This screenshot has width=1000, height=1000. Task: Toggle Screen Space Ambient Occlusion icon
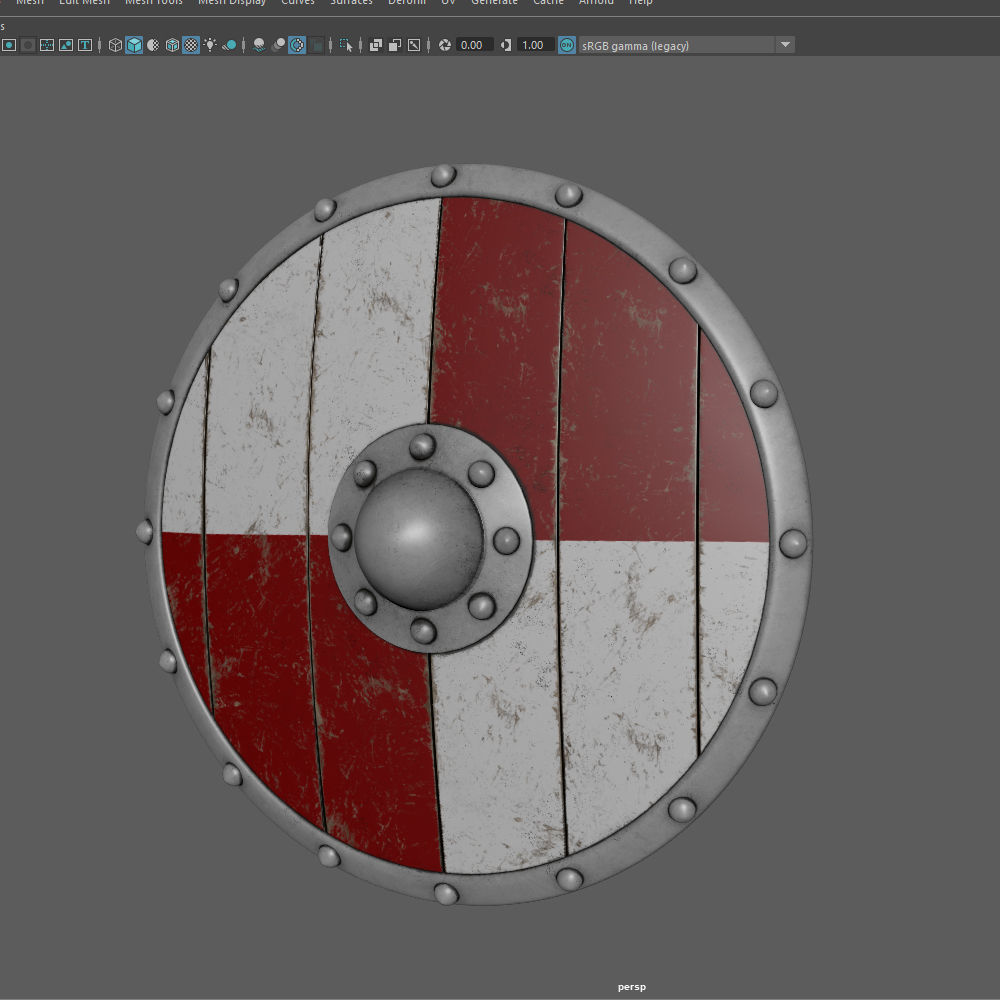(259, 45)
